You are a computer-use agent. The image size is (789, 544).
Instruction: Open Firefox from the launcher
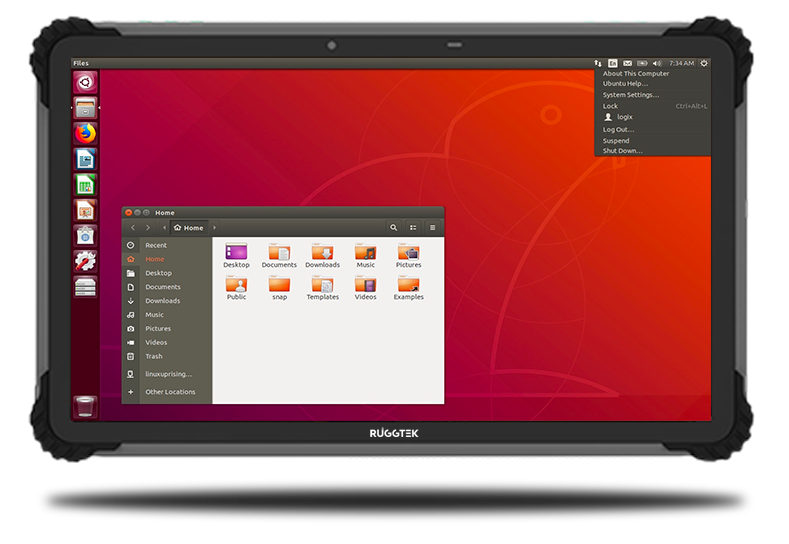click(85, 133)
